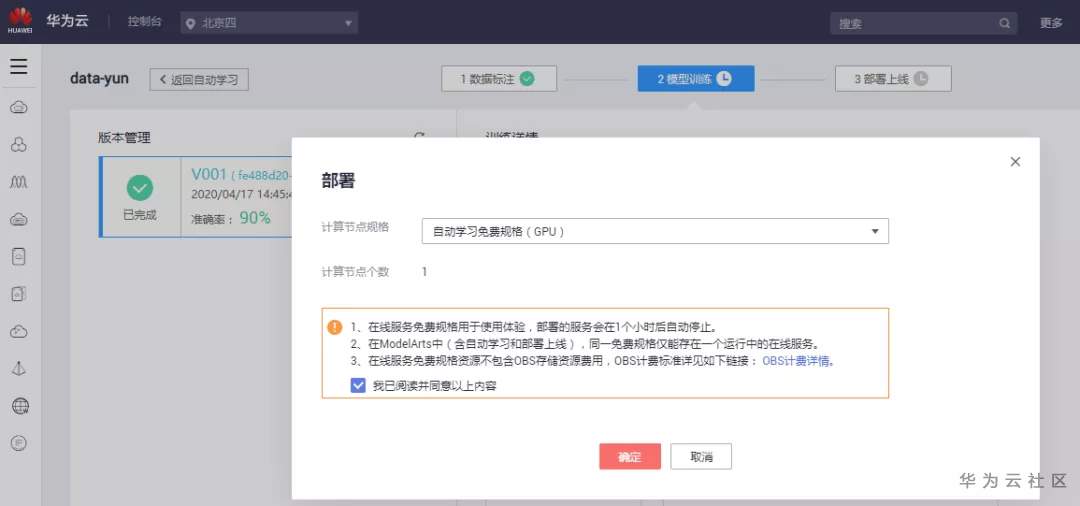The image size is (1080, 506).
Task: Toggle the 我已阅读并同意以上内容 checkbox
Action: click(358, 385)
